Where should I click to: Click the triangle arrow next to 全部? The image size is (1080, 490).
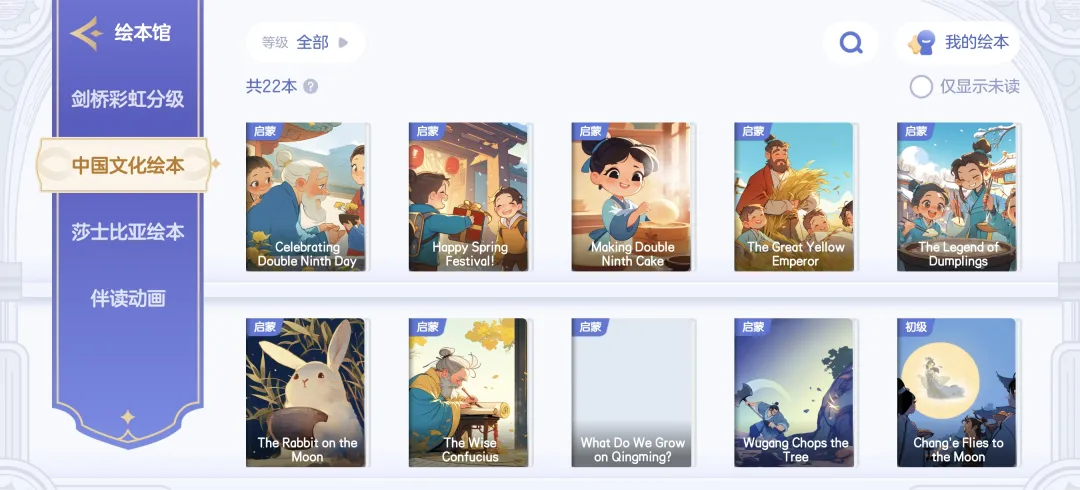(x=343, y=43)
